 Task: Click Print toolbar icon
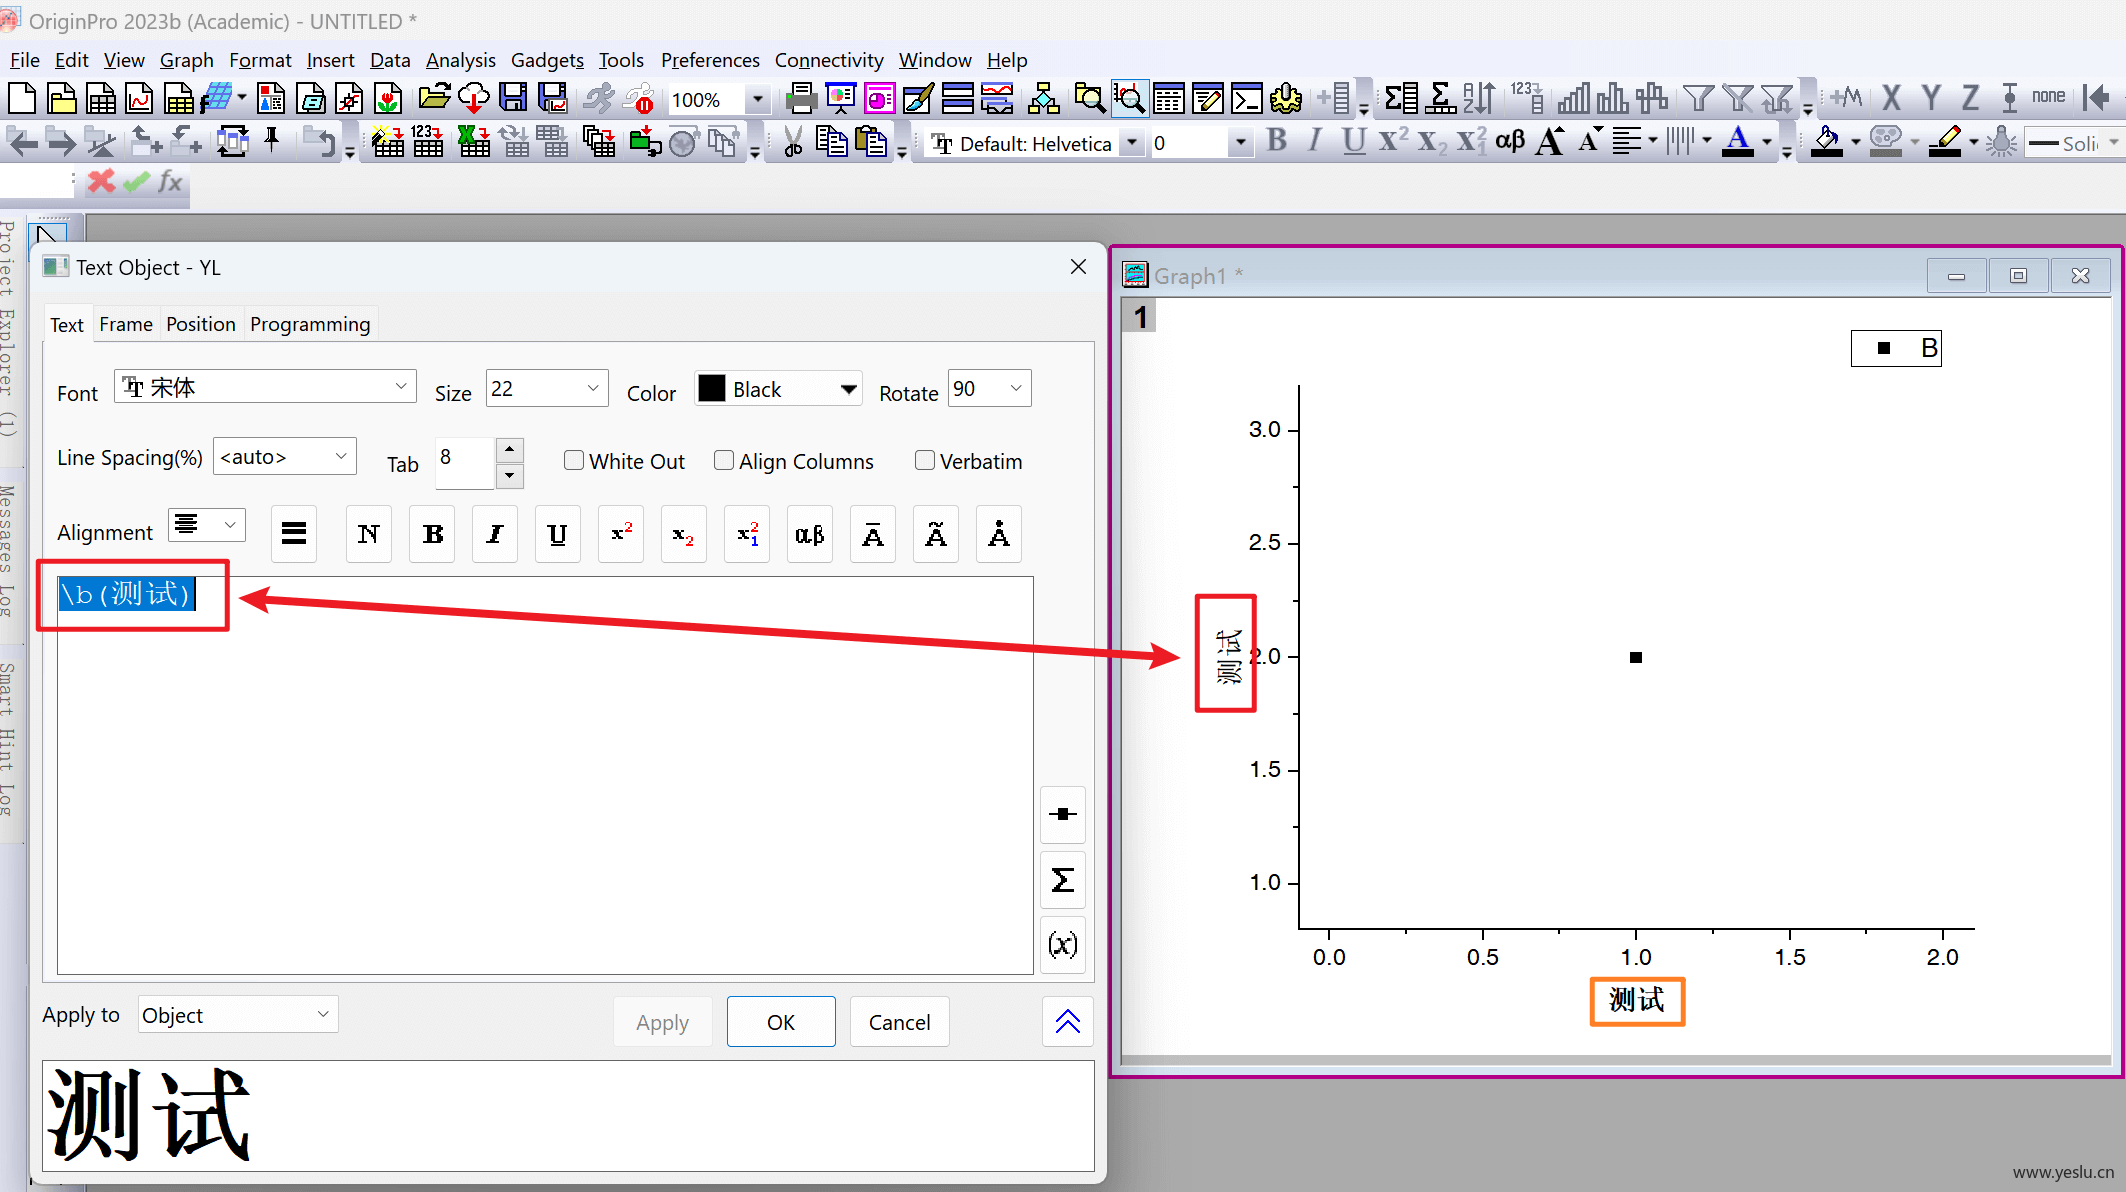801,98
